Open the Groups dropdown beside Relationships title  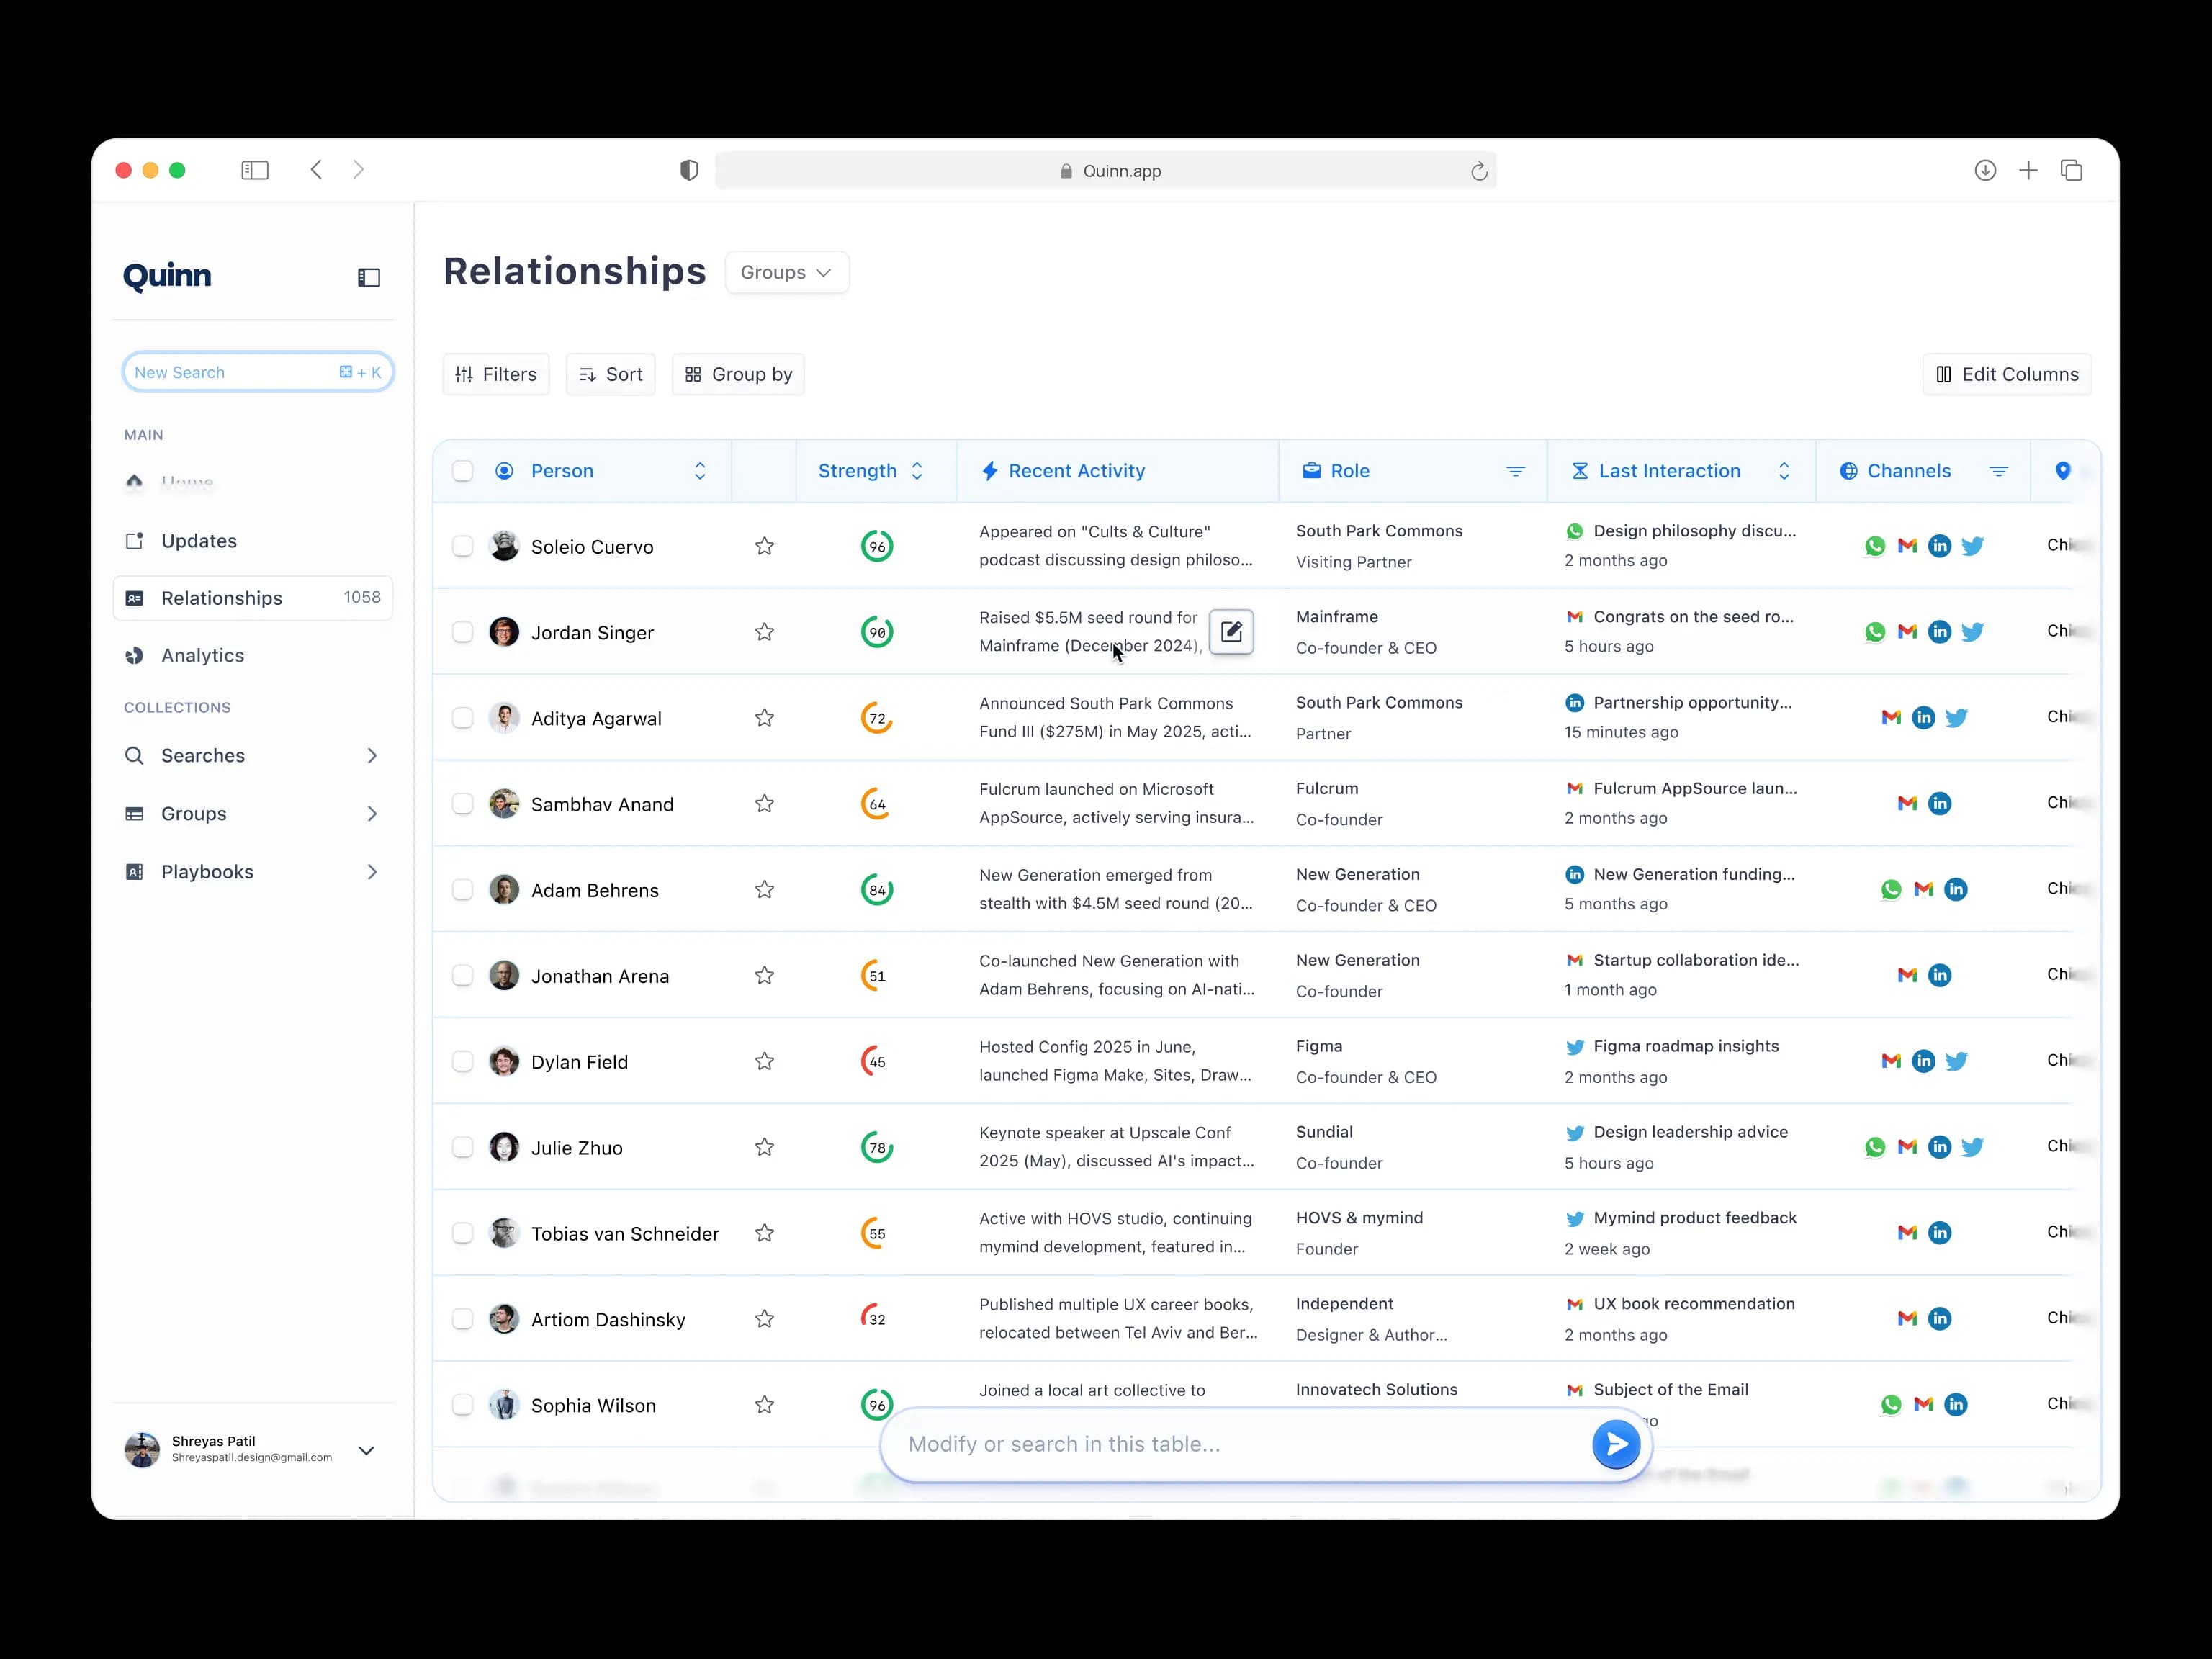tap(786, 272)
